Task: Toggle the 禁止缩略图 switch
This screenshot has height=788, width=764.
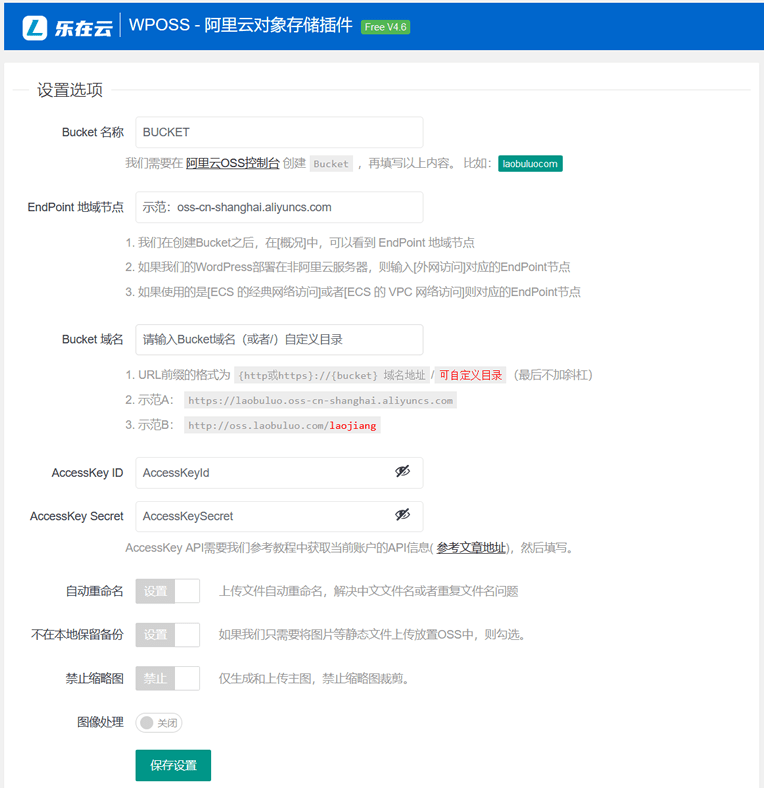Action: [167, 678]
